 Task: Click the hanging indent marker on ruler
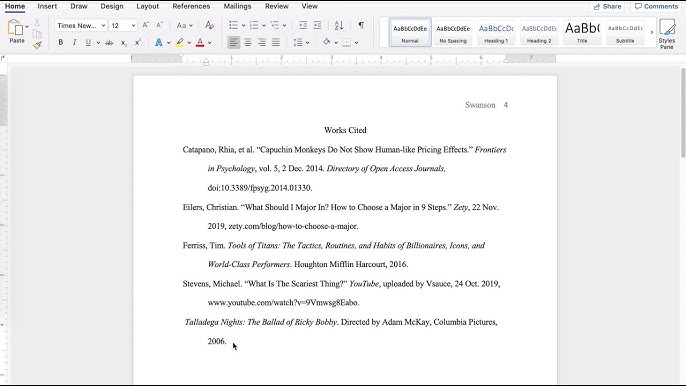[206, 62]
